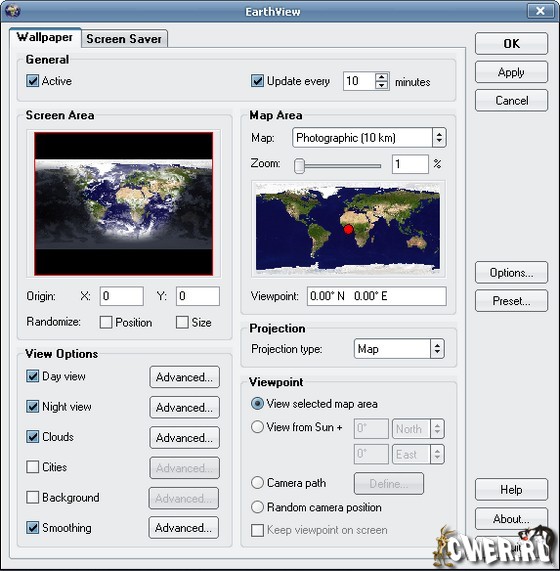Choose Random camera position option
This screenshot has height=571, width=560.
257,507
